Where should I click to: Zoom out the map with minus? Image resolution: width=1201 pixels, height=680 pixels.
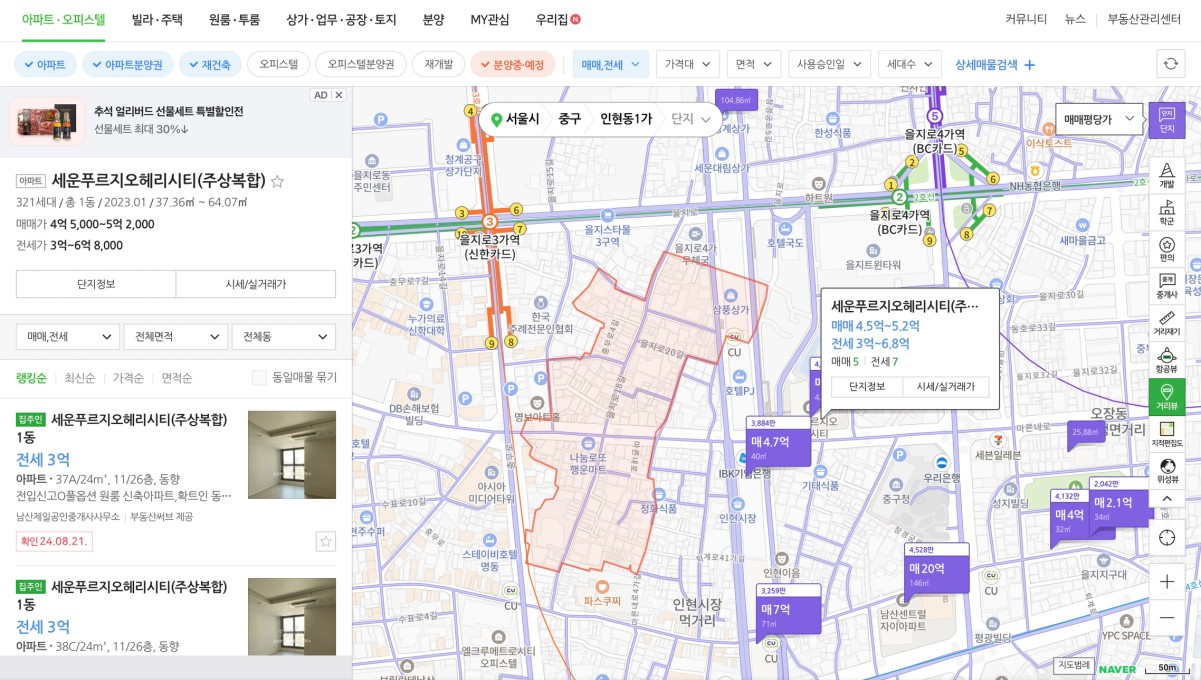[x=1167, y=617]
